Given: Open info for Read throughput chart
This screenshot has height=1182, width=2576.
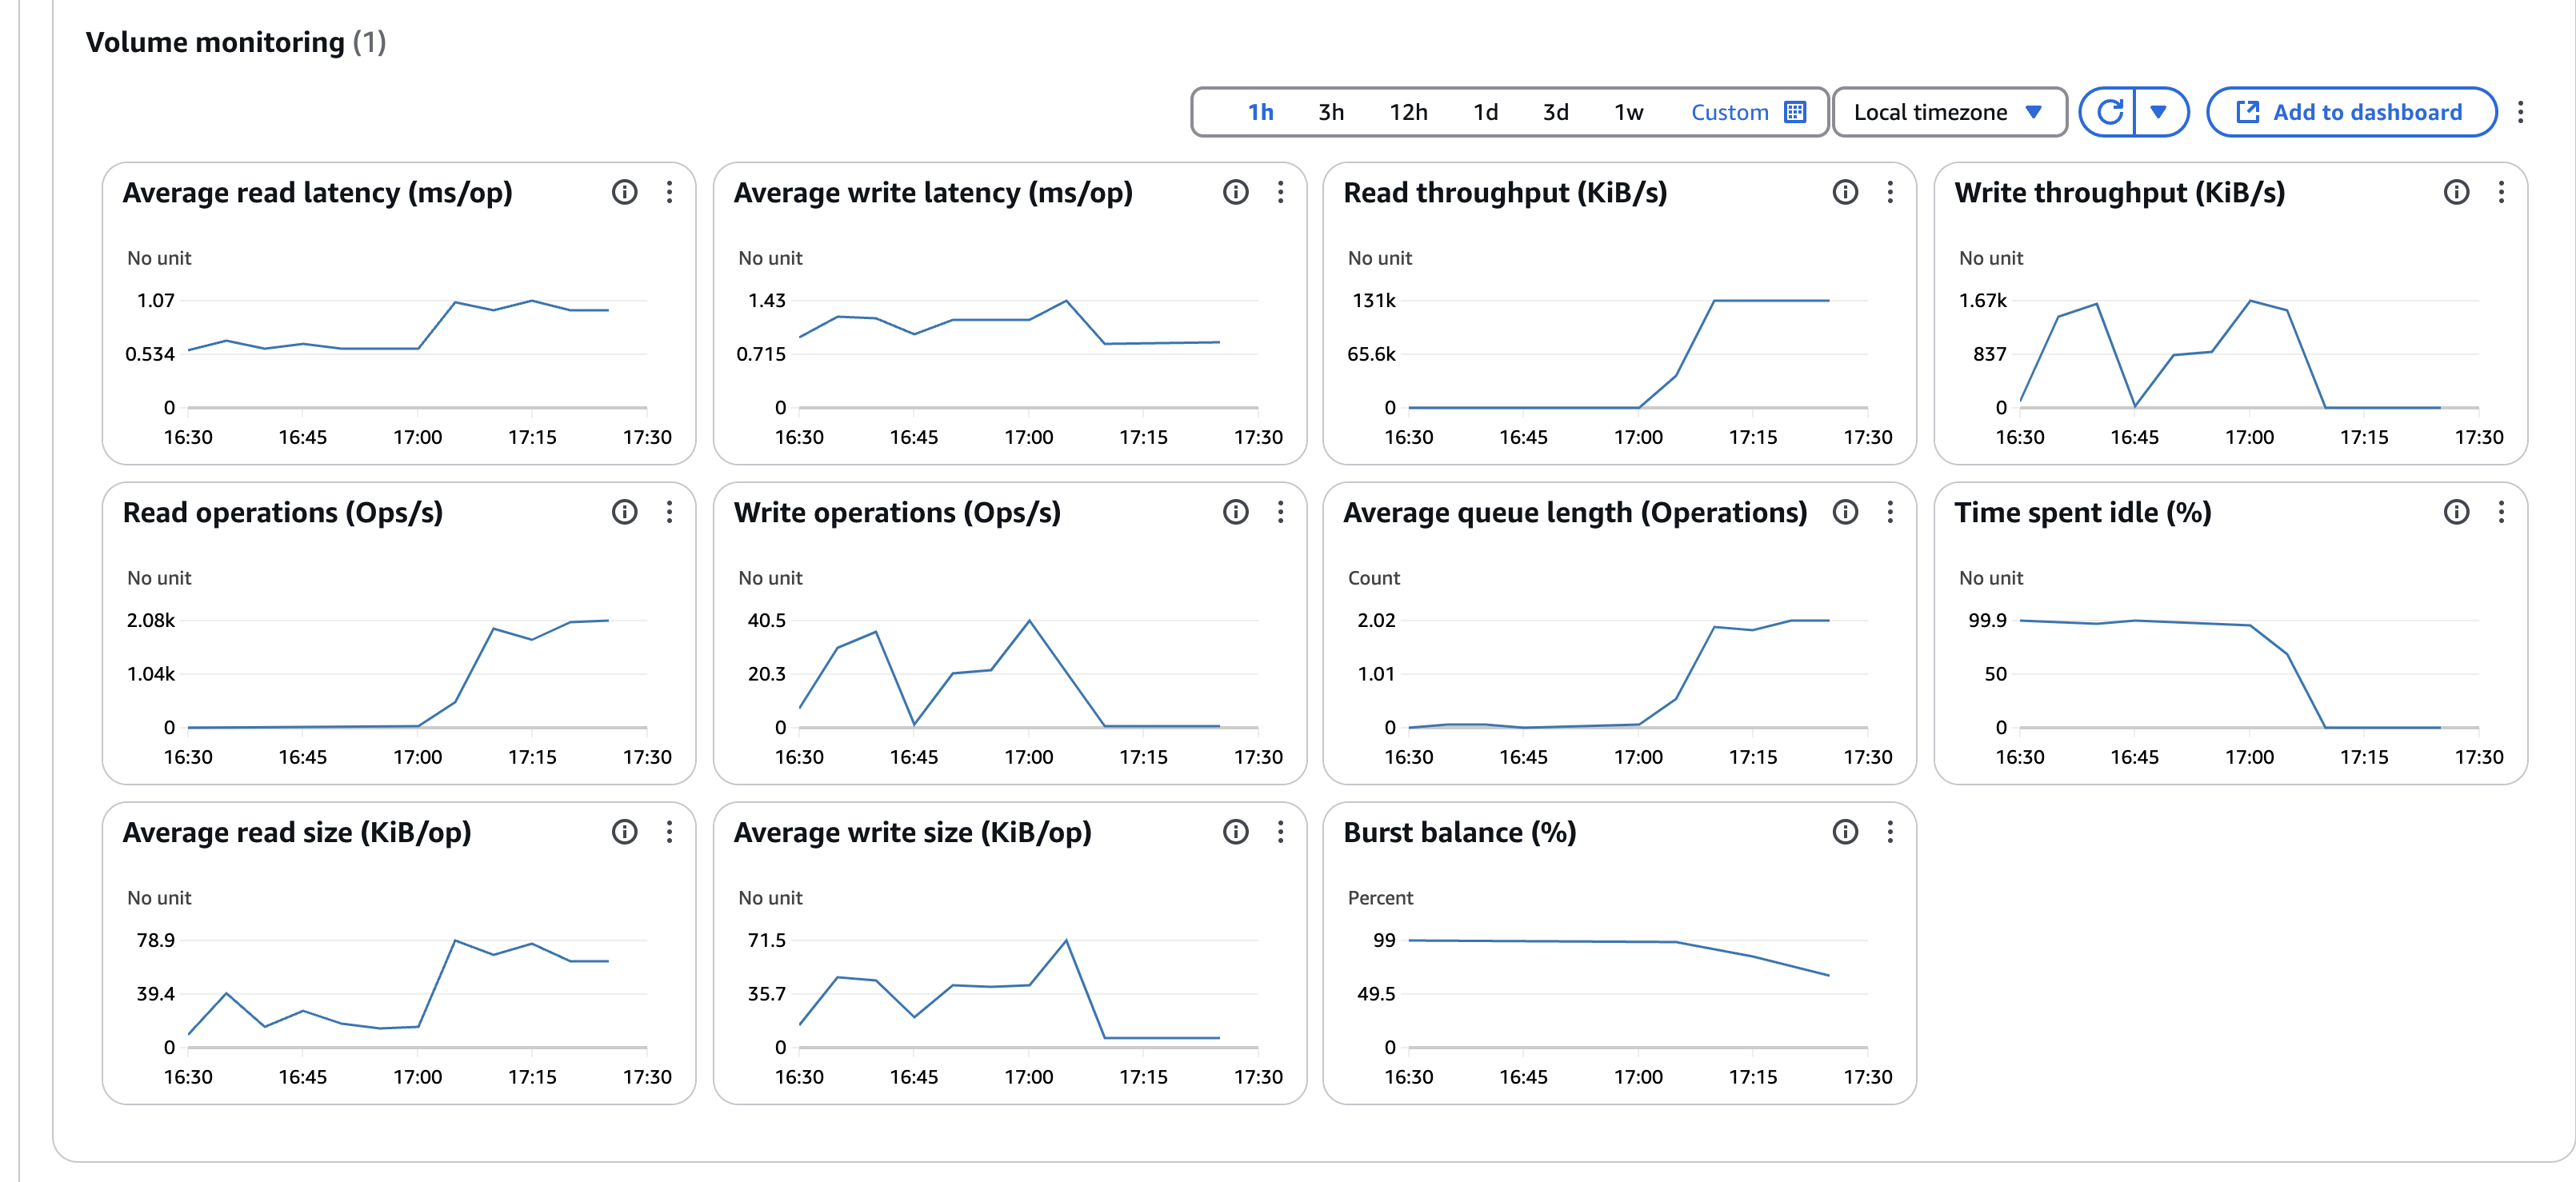Looking at the screenshot, I should point(1845,192).
